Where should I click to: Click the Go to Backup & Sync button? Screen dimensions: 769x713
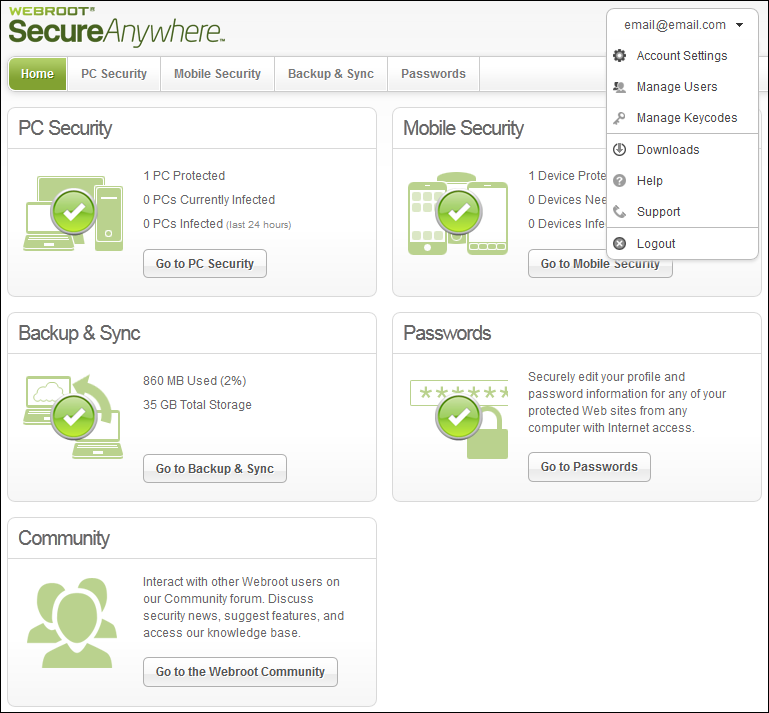click(x=215, y=469)
